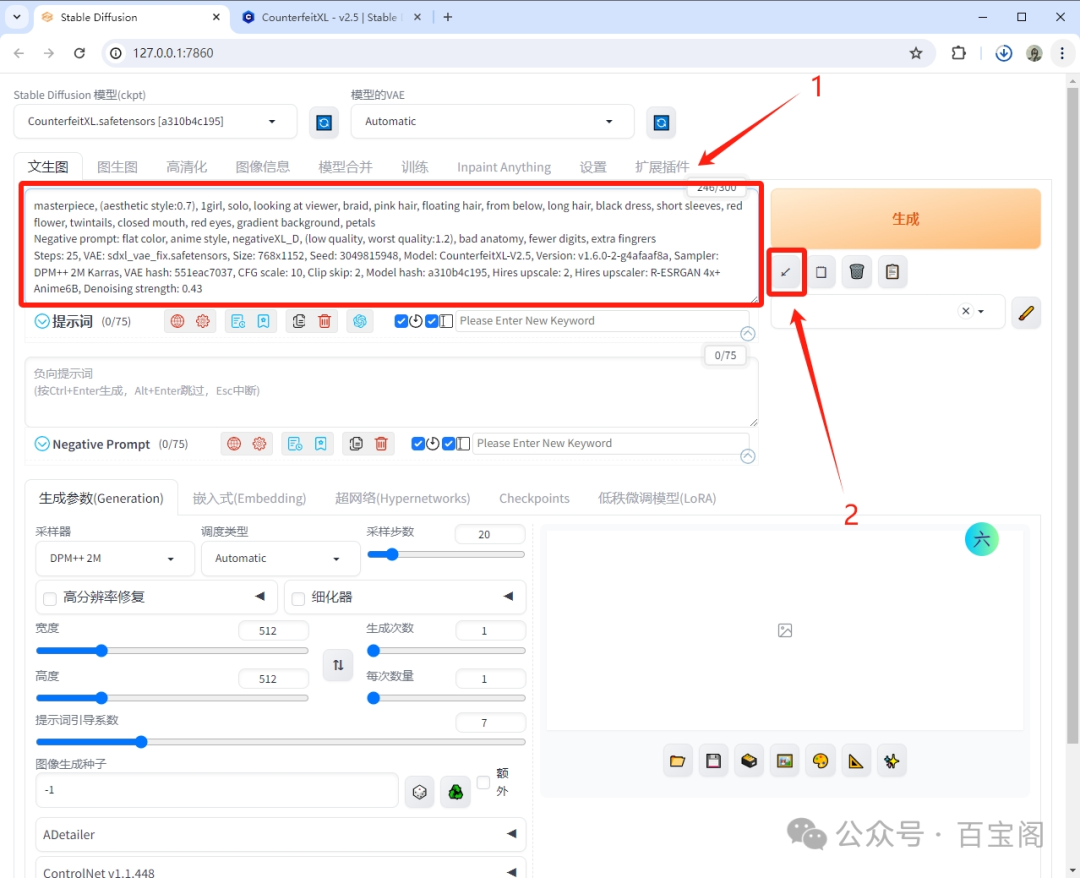
Task: Expand the 高分辨率修复 panel triangle
Action: coord(260,596)
